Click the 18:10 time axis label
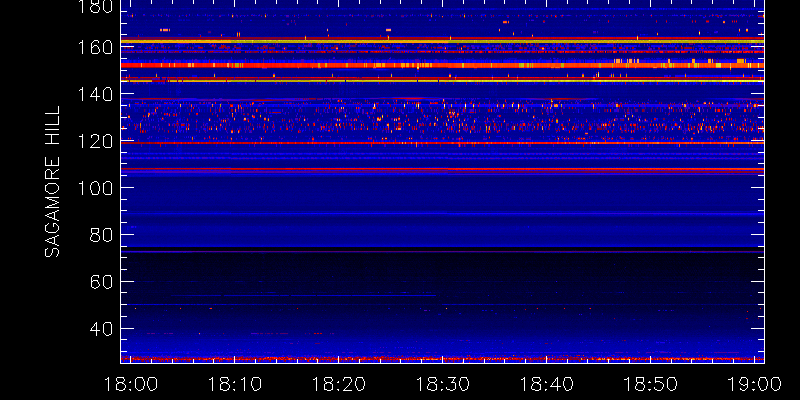This screenshot has width=800, height=400. (235, 383)
